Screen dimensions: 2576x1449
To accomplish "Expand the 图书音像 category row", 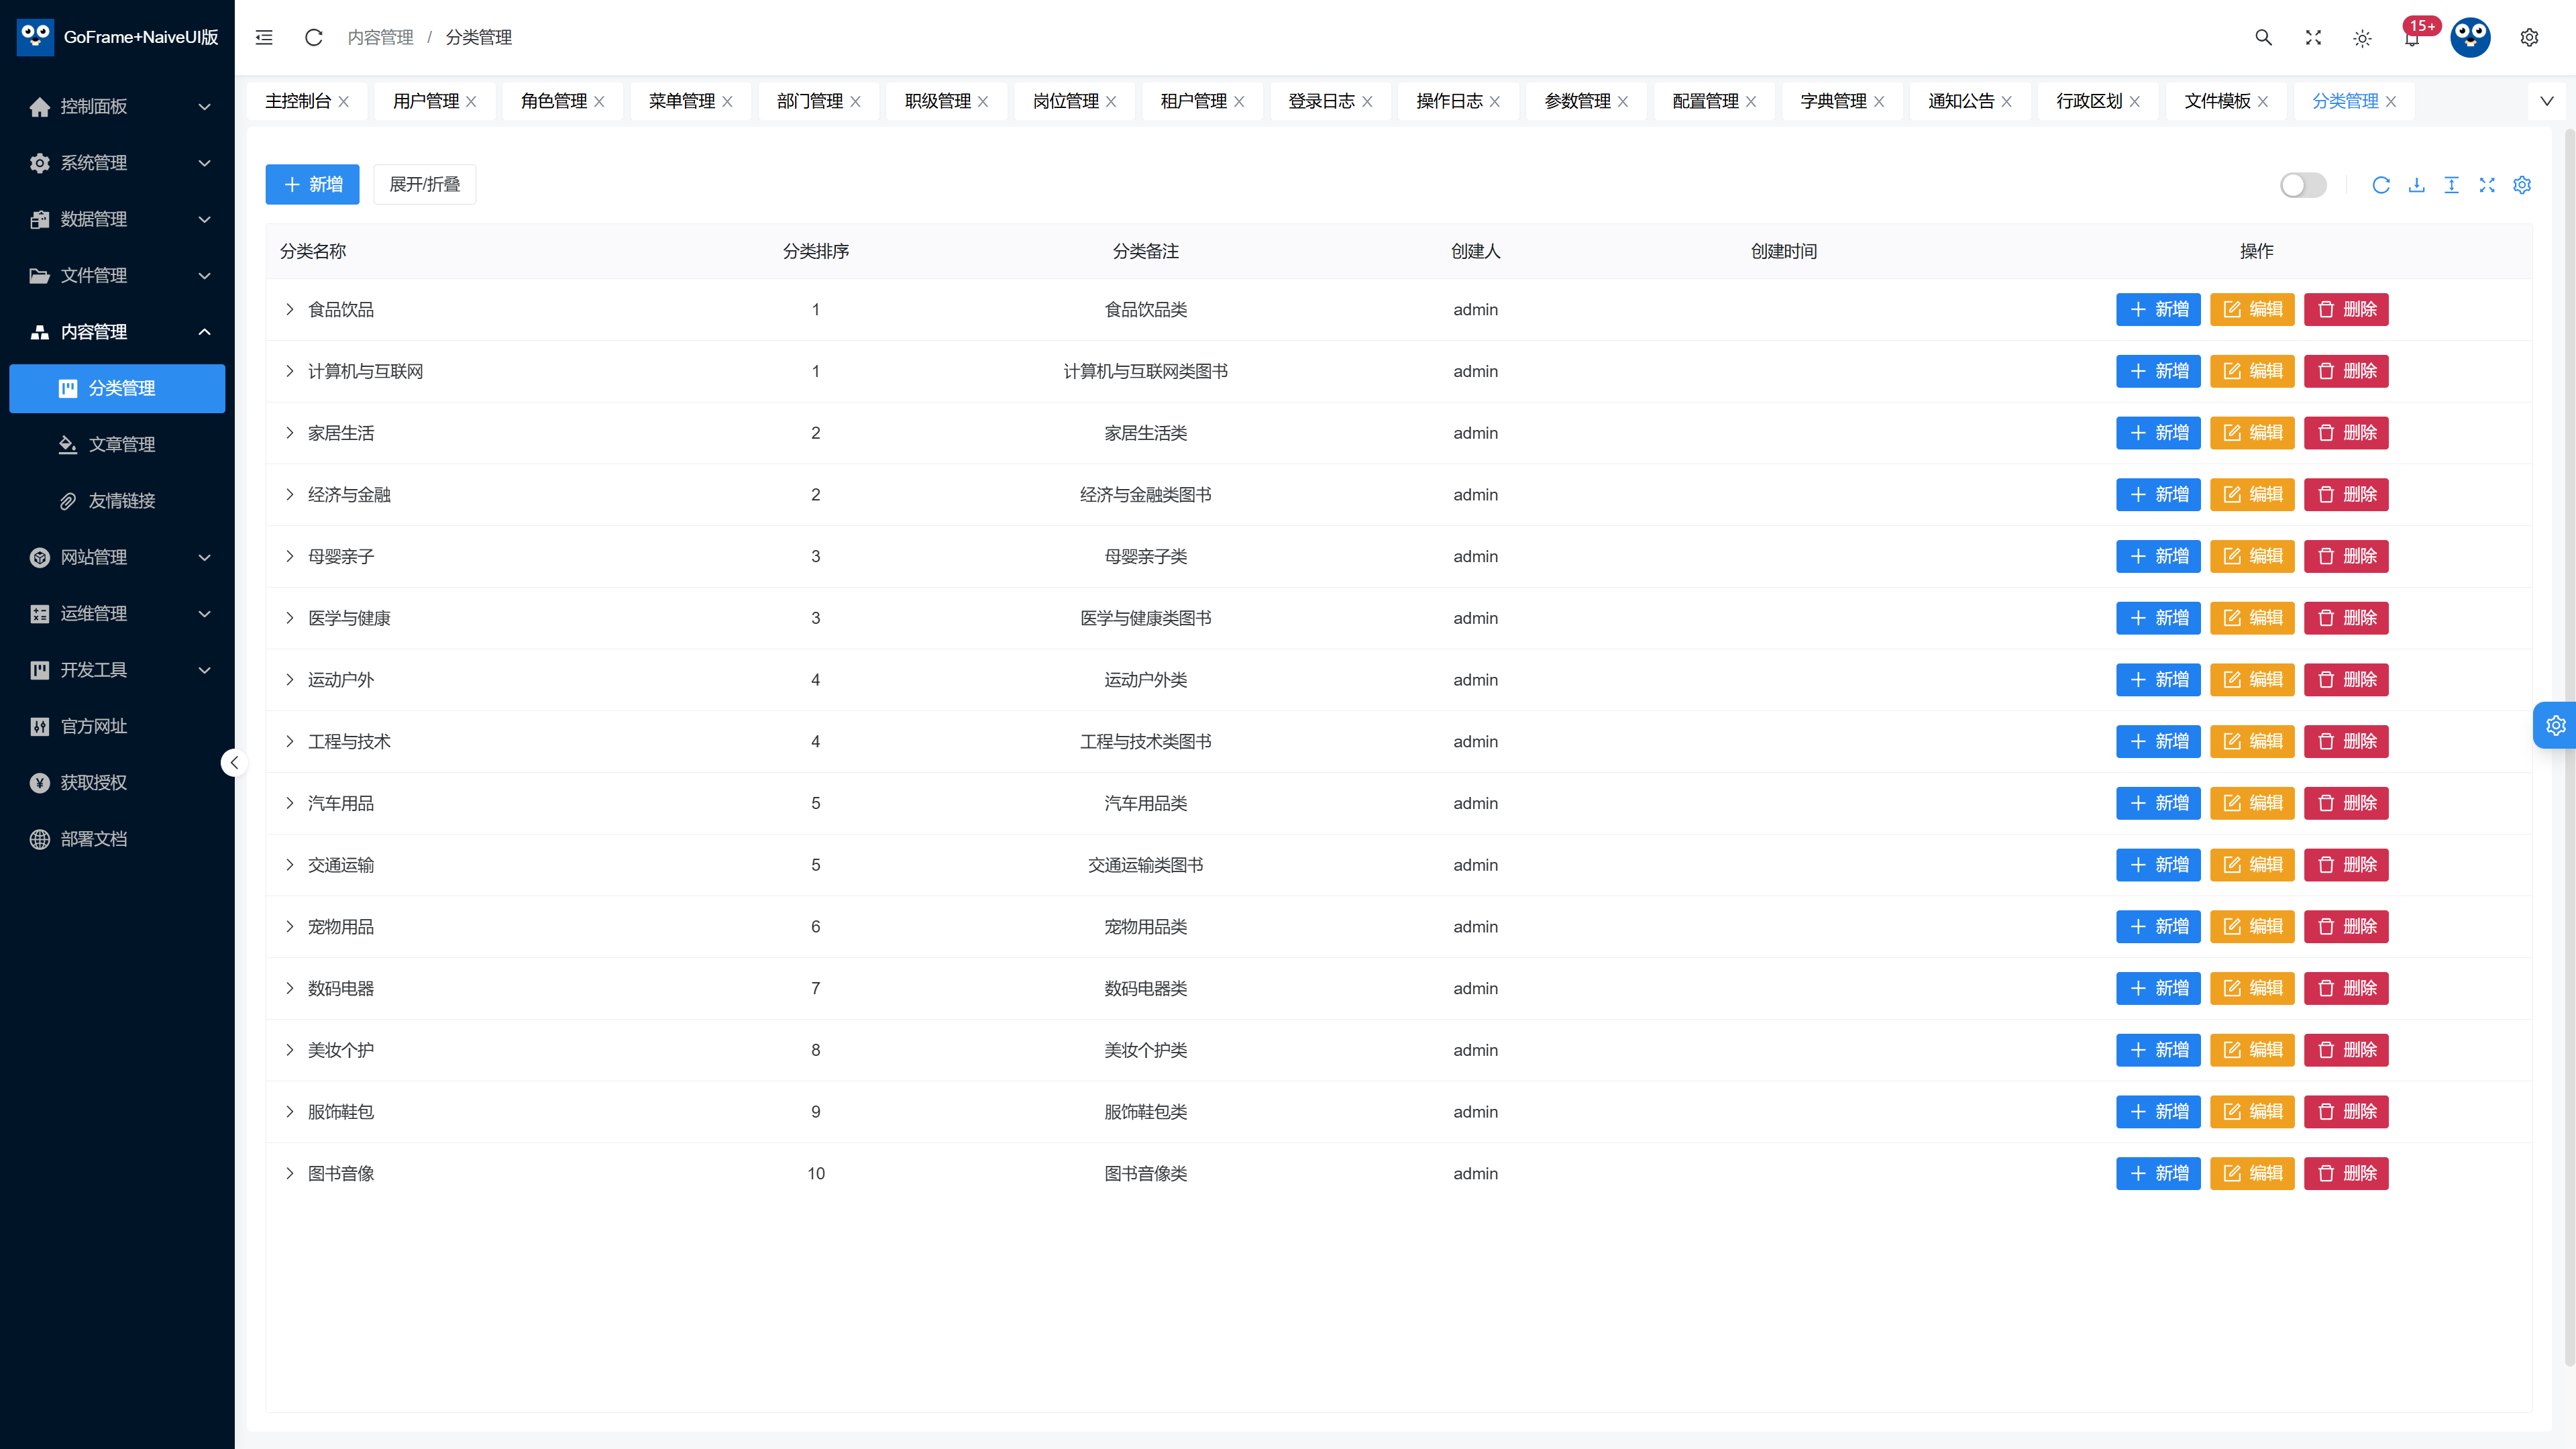I will coord(290,1173).
